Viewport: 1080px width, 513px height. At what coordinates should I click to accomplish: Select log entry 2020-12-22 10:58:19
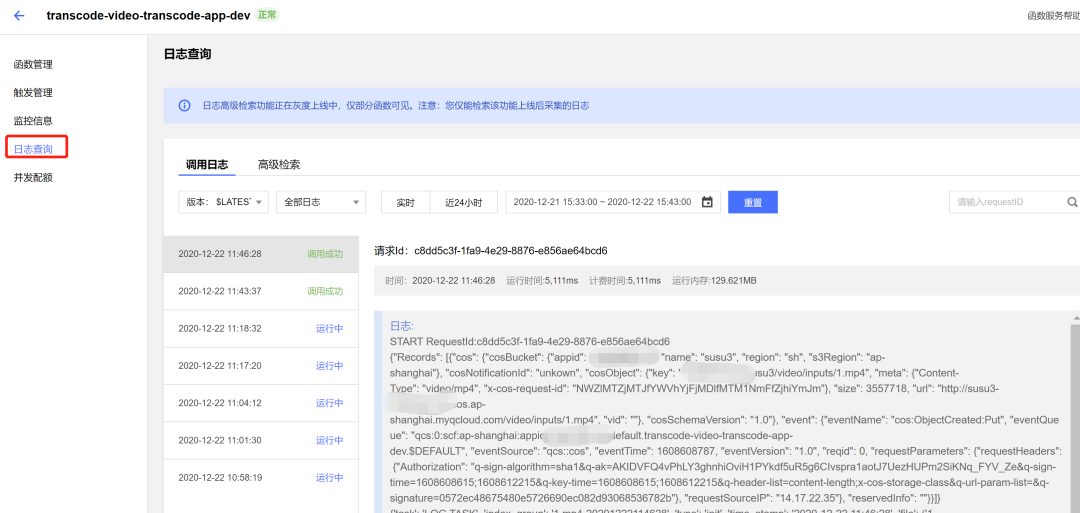pyautogui.click(x=260, y=477)
